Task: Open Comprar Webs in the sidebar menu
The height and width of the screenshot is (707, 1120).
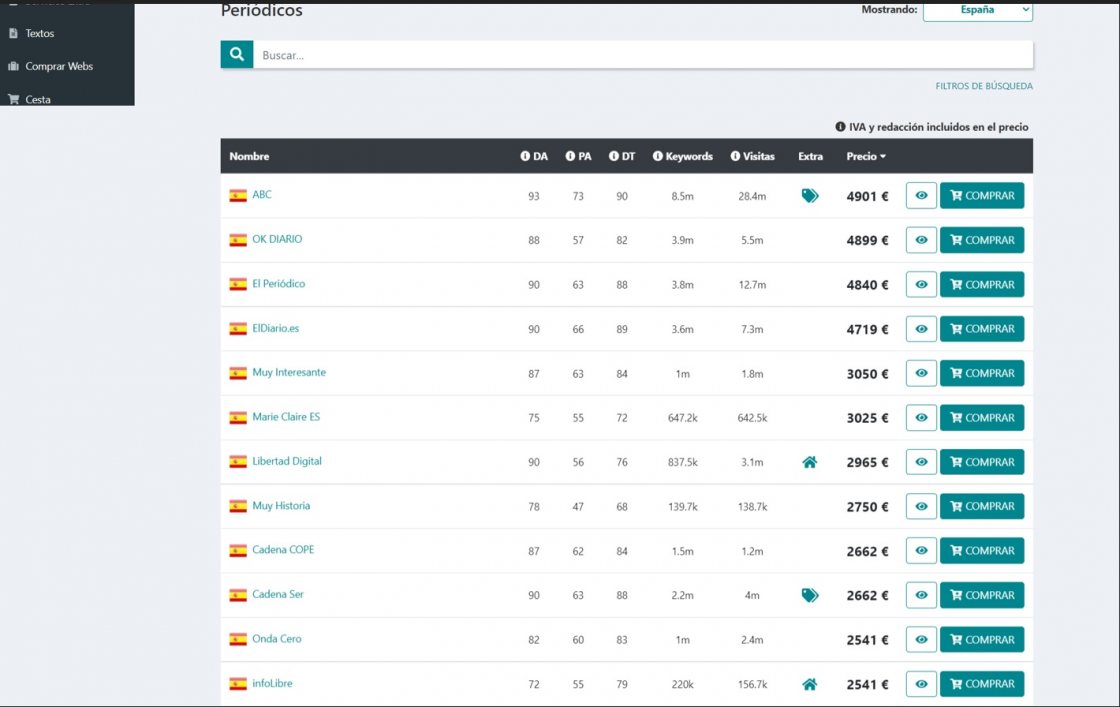Action: pos(59,66)
